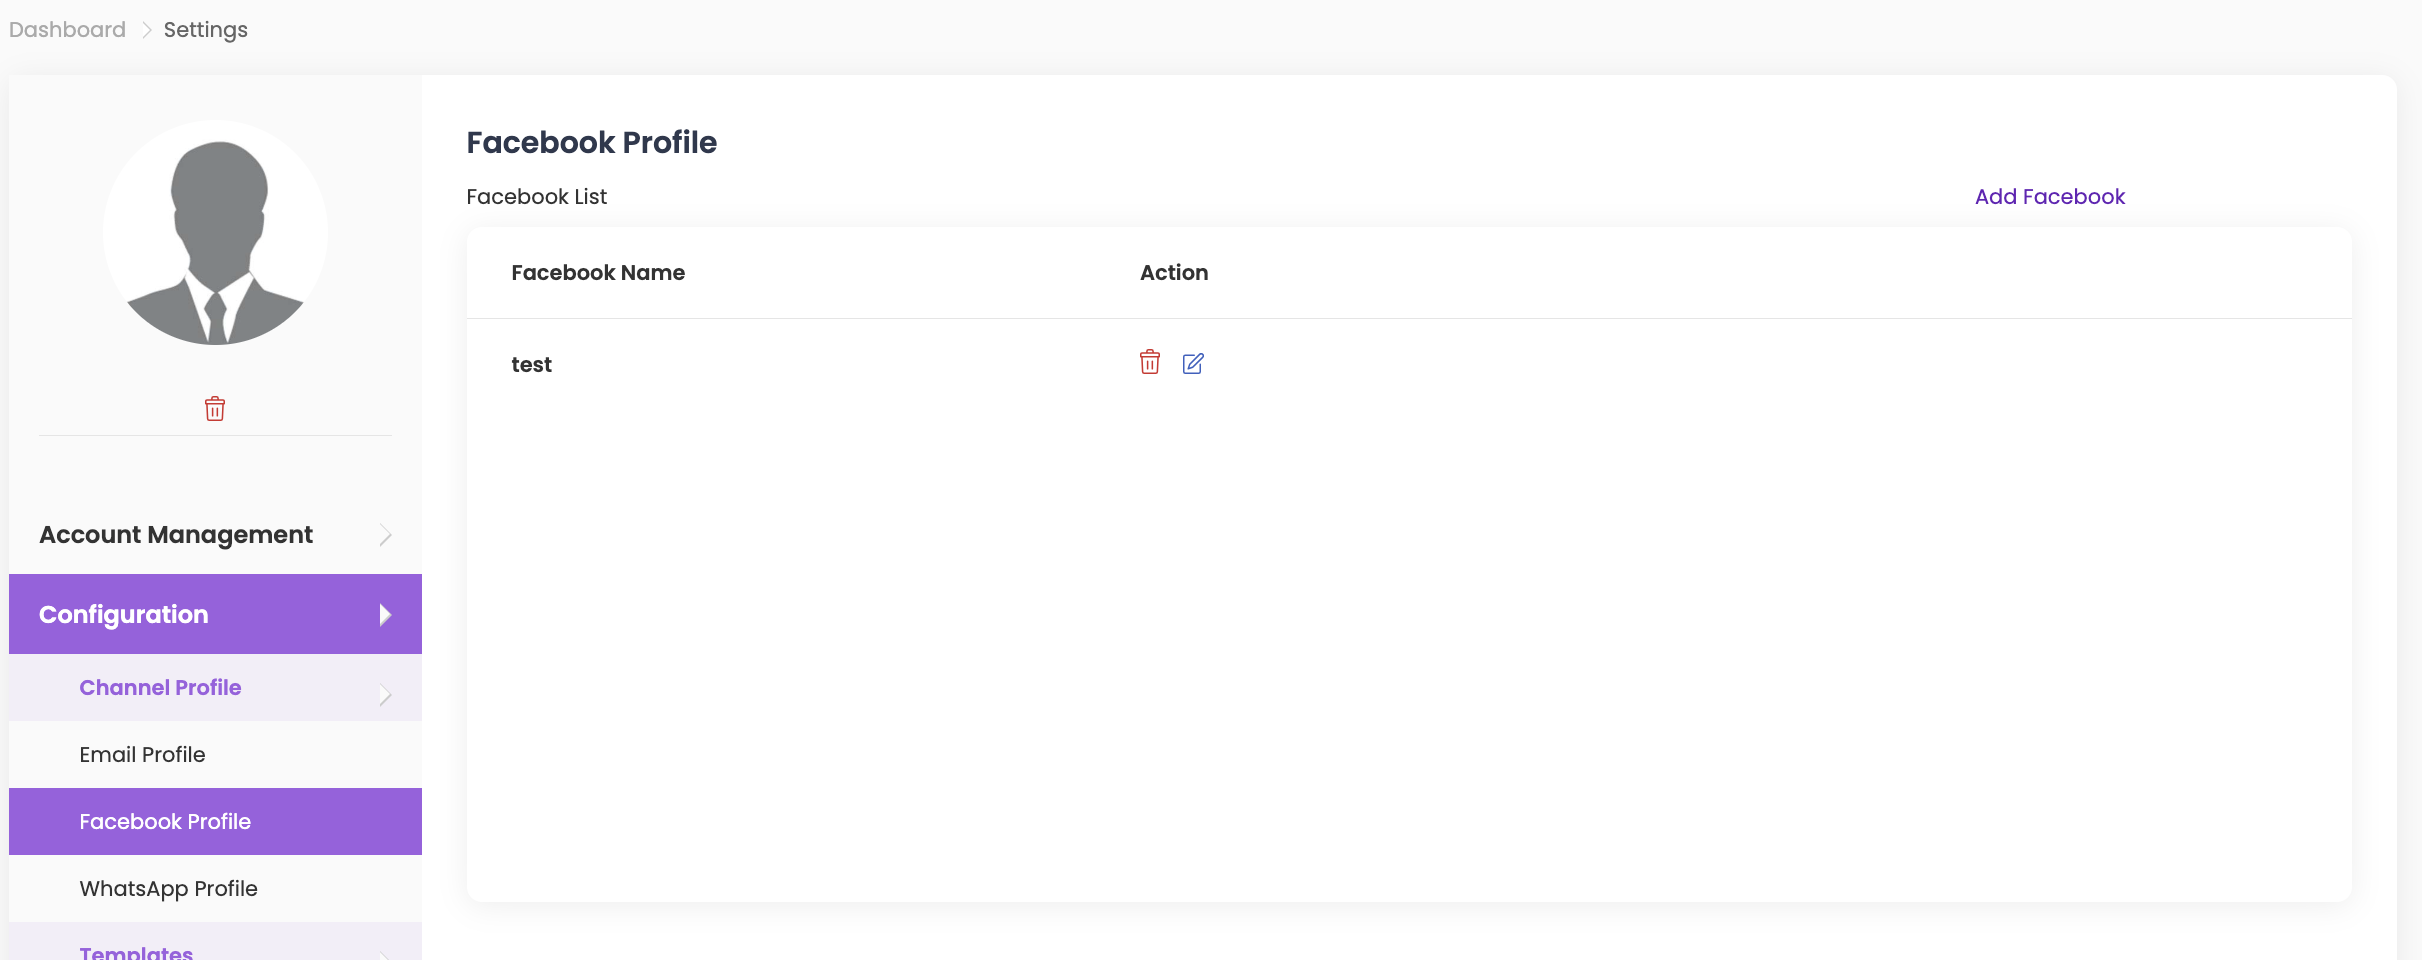Click the Settings breadcrumb item

pyautogui.click(x=205, y=30)
